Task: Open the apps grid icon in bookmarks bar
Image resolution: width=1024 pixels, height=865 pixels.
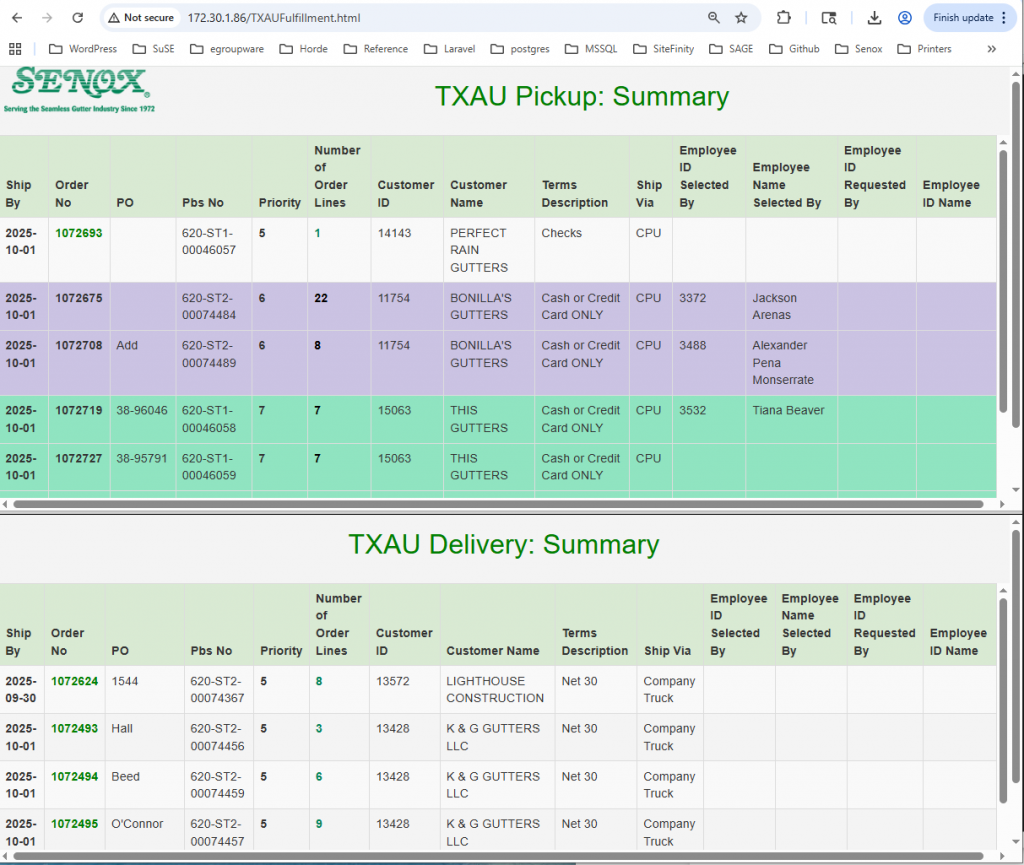Action: pyautogui.click(x=15, y=48)
